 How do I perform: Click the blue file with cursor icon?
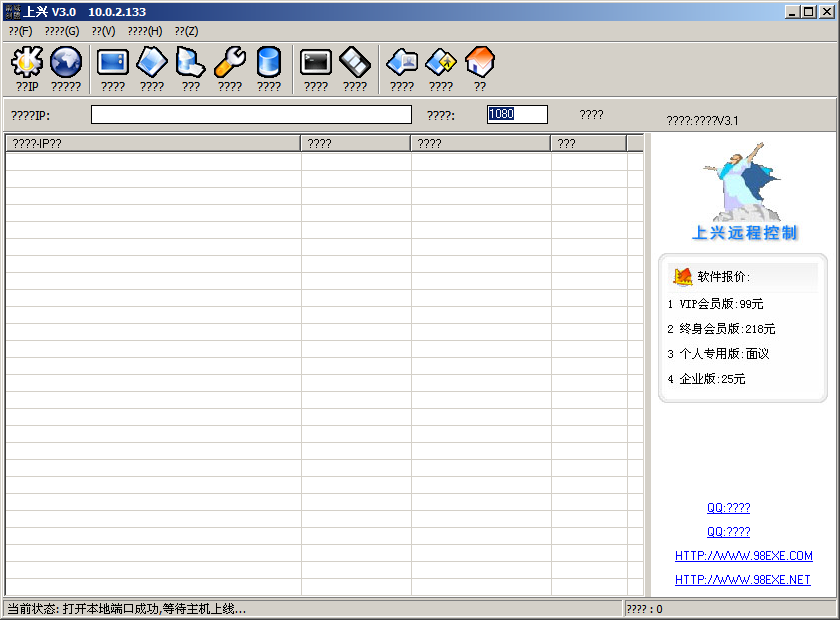[191, 63]
